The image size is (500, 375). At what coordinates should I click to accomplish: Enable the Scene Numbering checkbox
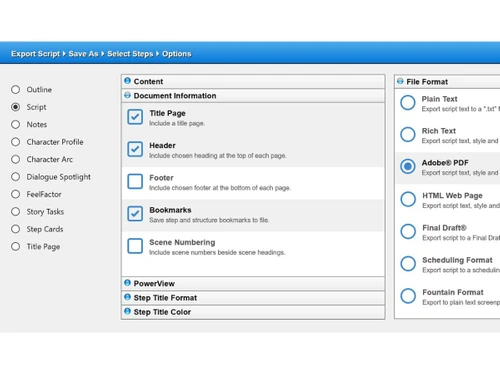point(135,246)
